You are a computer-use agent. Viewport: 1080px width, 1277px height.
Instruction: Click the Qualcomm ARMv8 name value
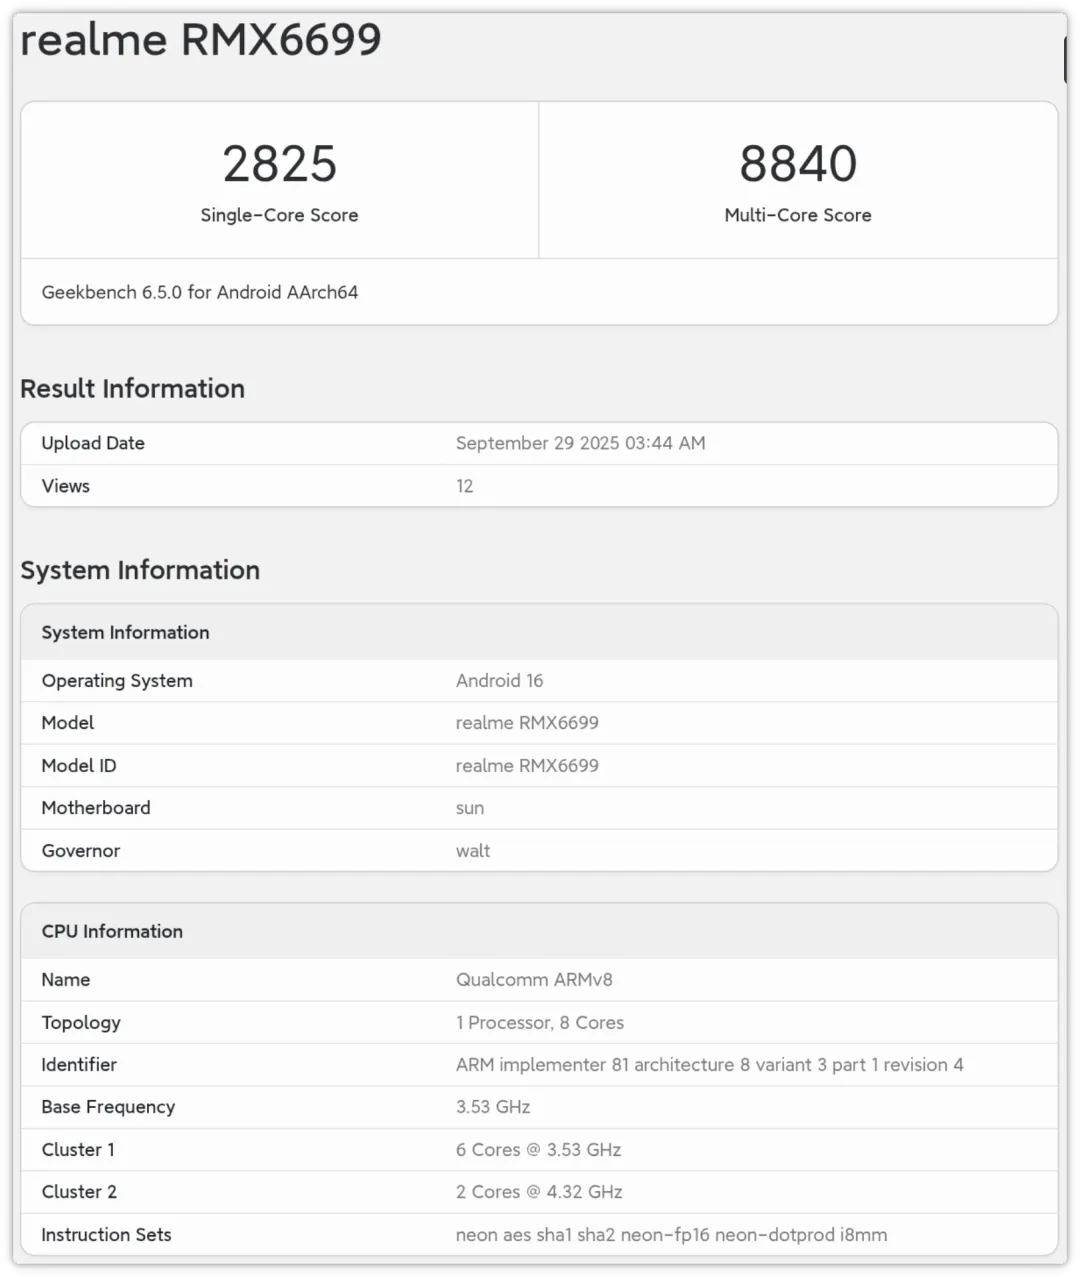click(x=534, y=980)
